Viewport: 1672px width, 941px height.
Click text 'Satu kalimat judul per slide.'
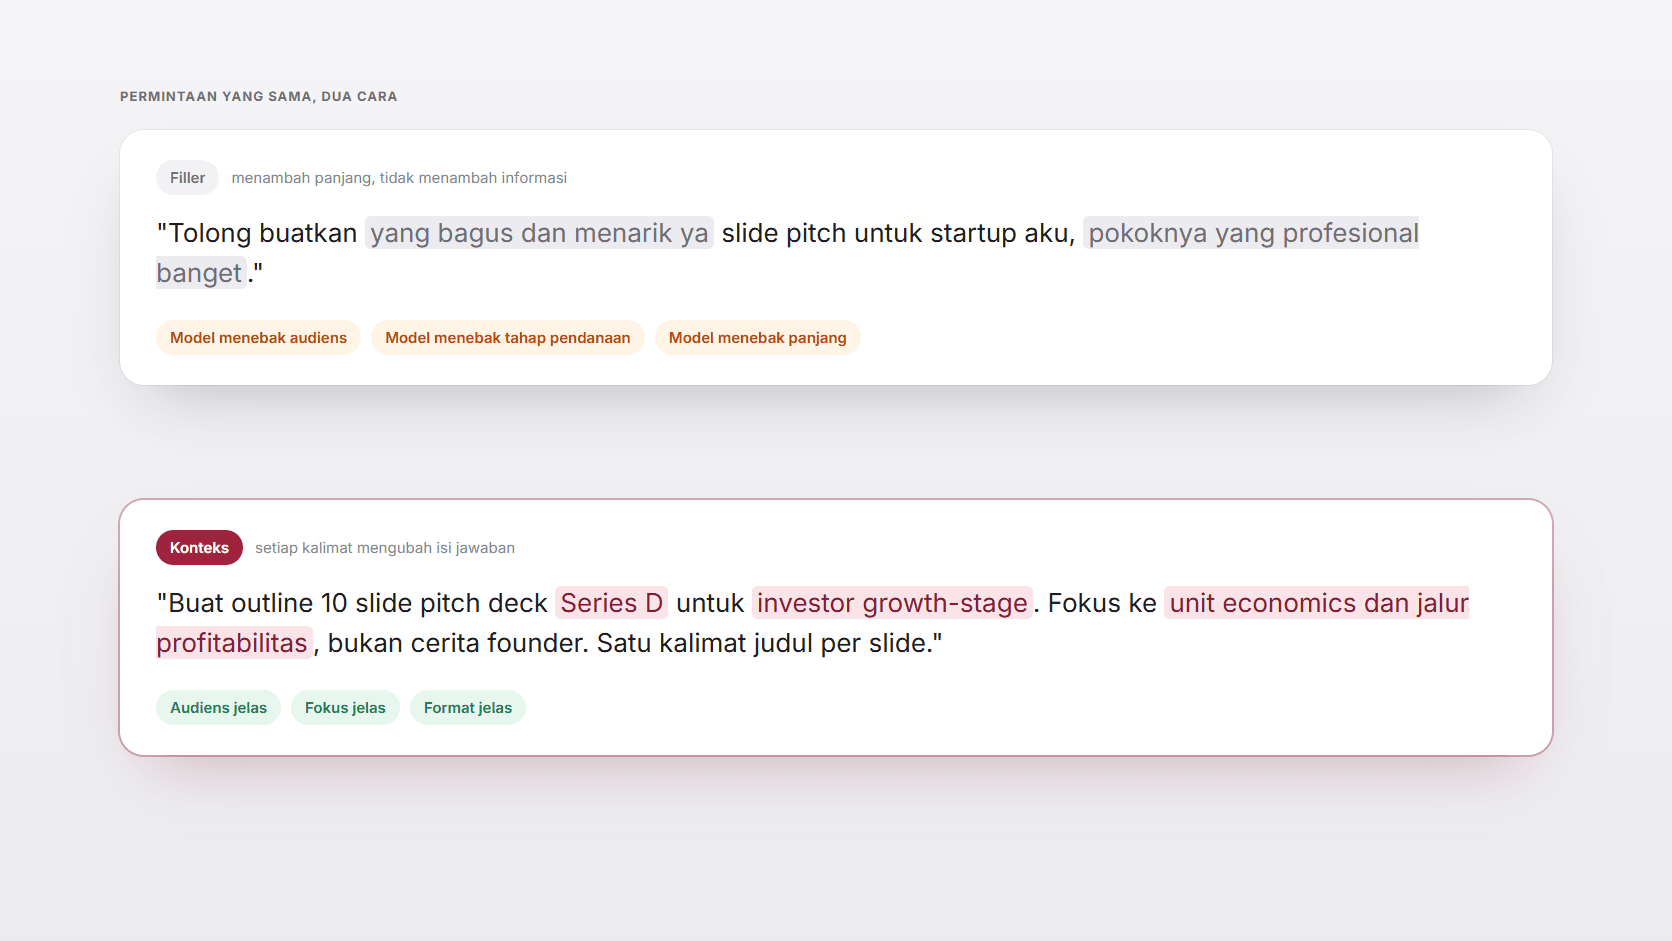[765, 643]
